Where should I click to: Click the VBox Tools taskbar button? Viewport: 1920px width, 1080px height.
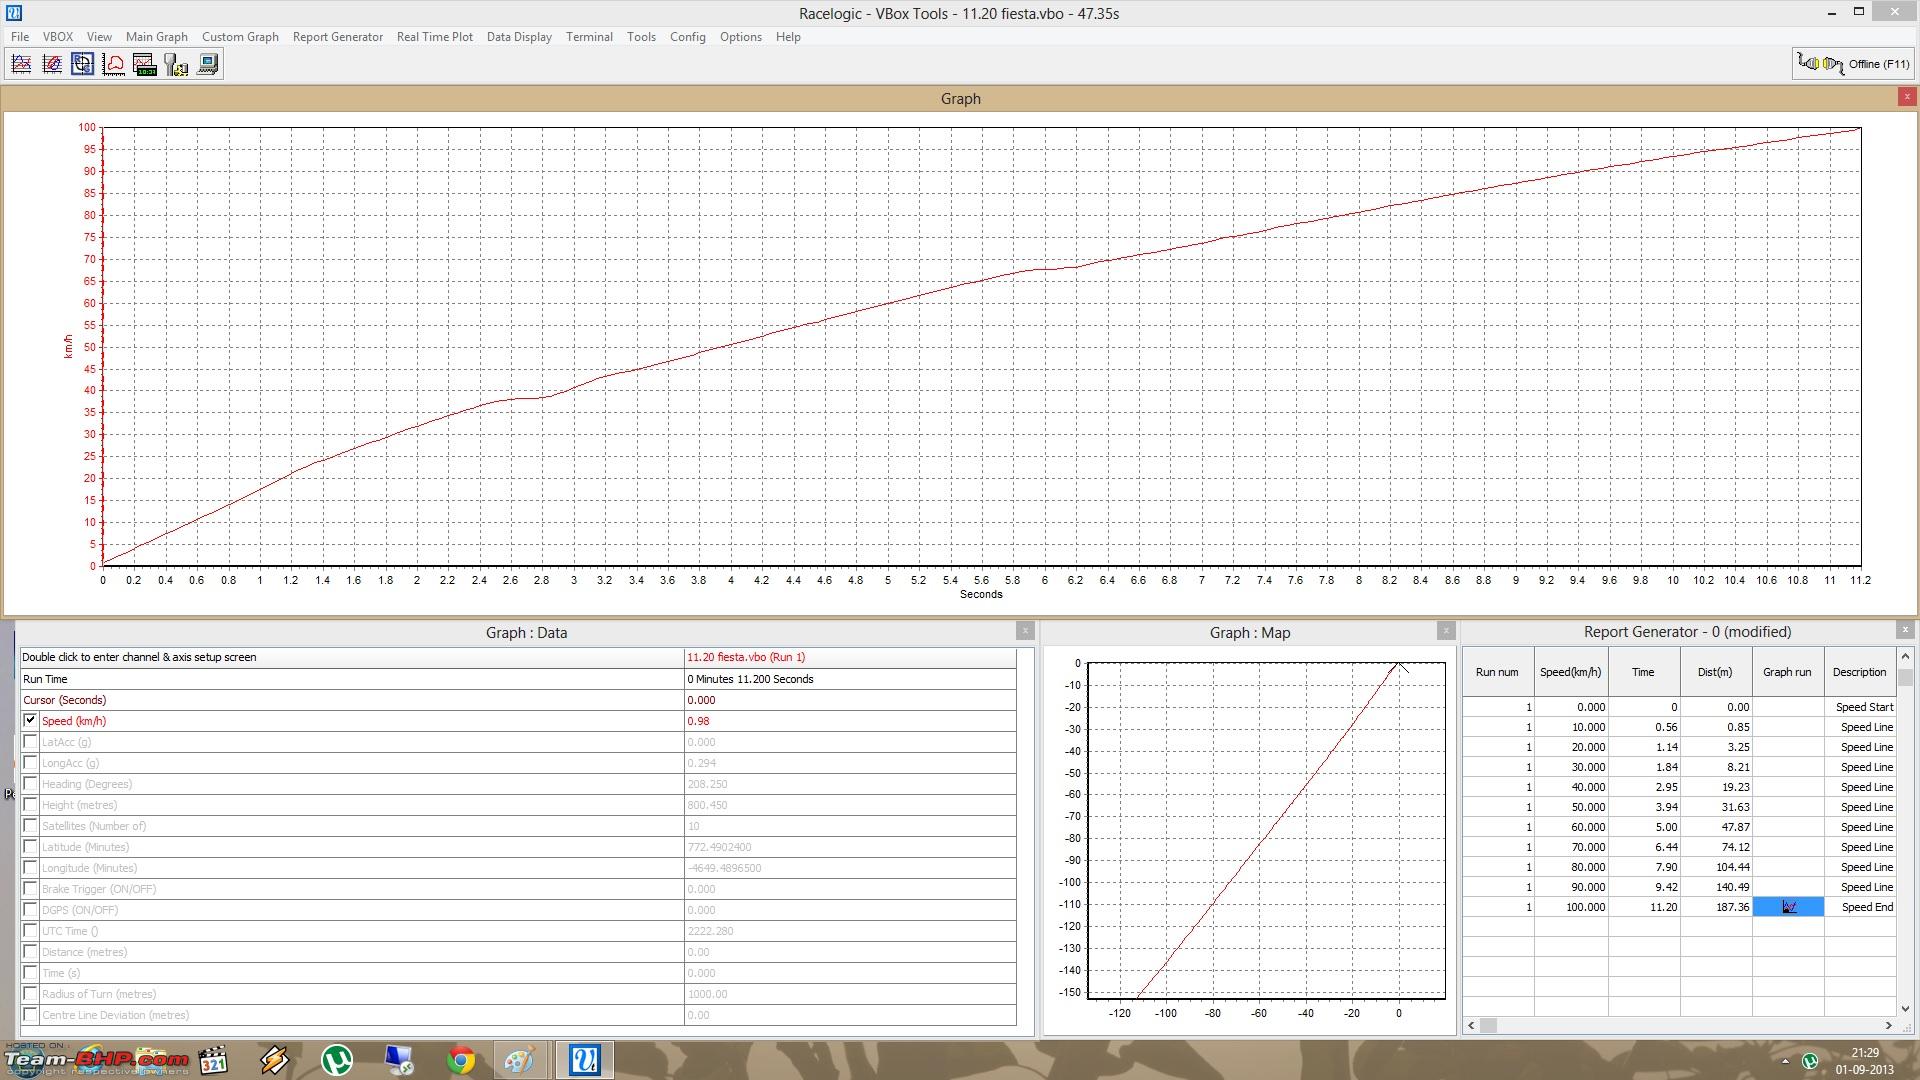point(584,1060)
